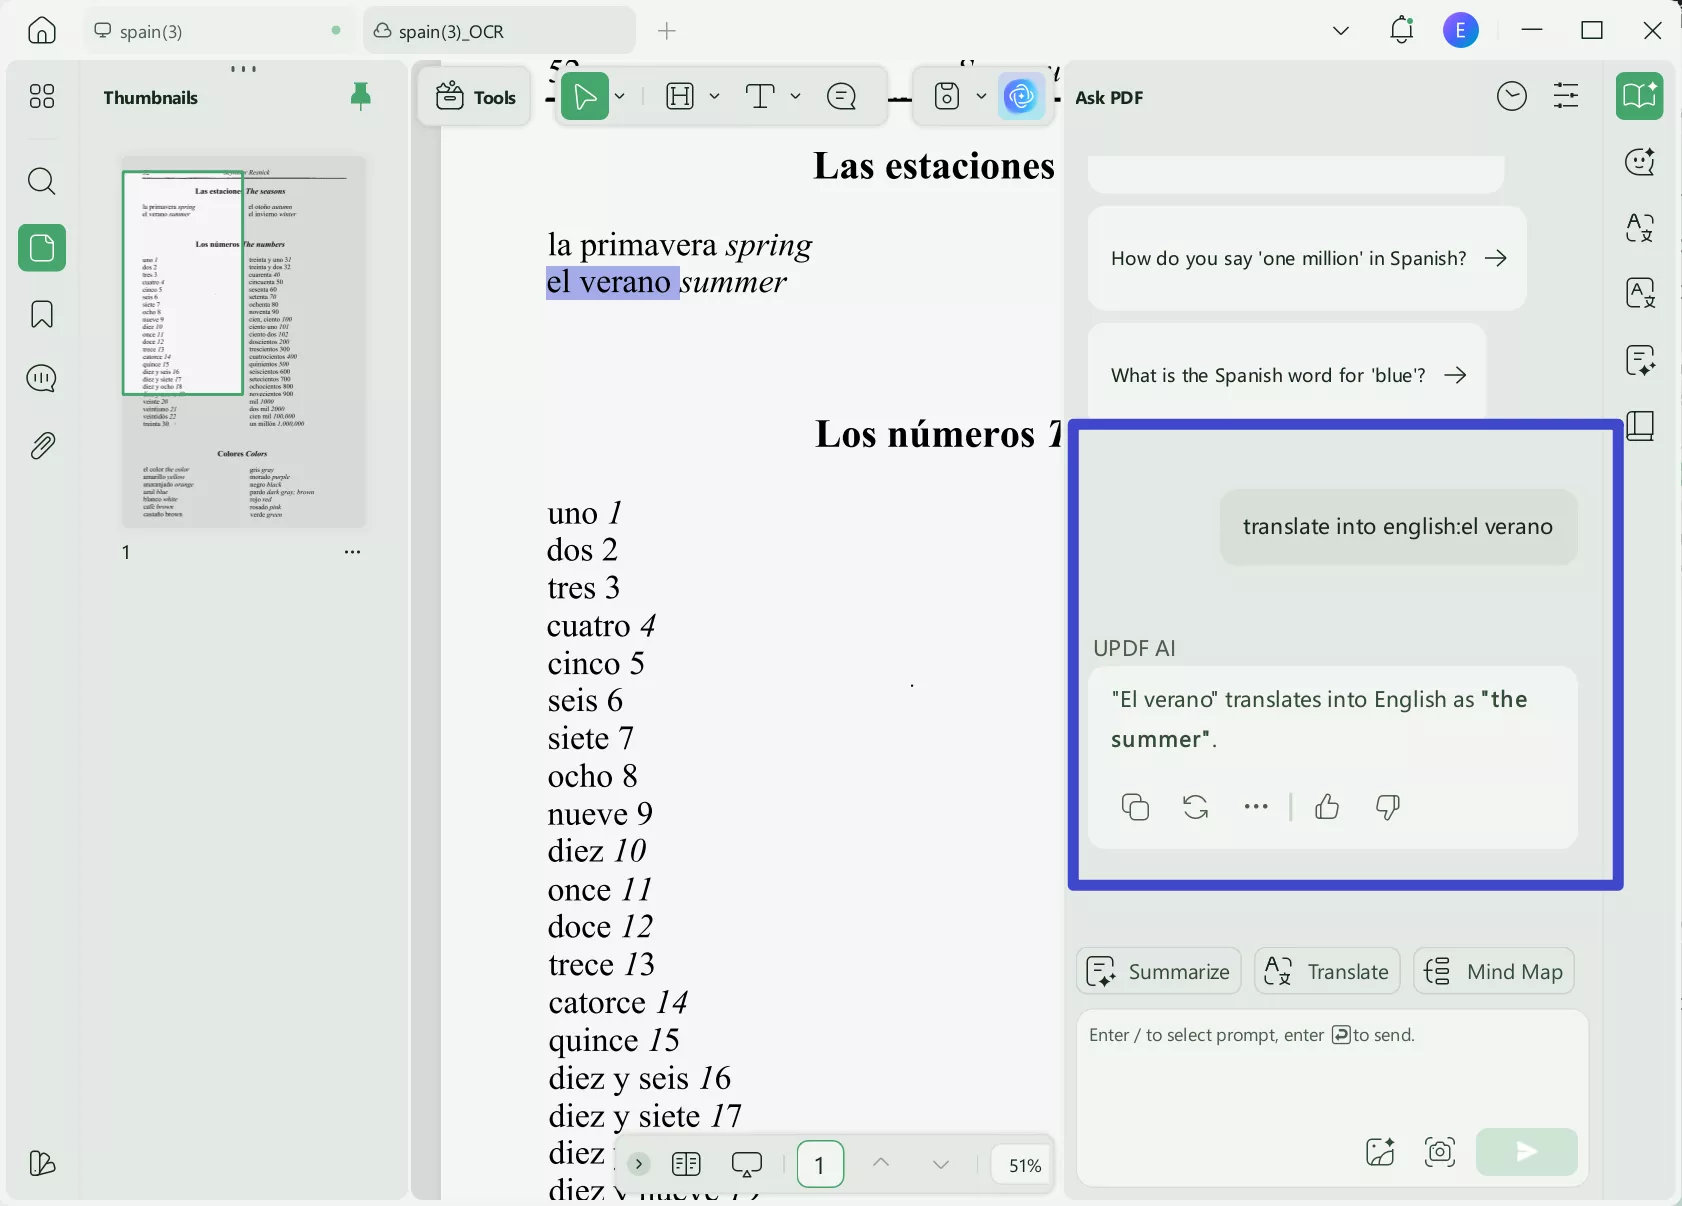Viewport: 1682px width, 1206px height.
Task: Toggle two-page view in bottom bar
Action: [x=685, y=1164]
